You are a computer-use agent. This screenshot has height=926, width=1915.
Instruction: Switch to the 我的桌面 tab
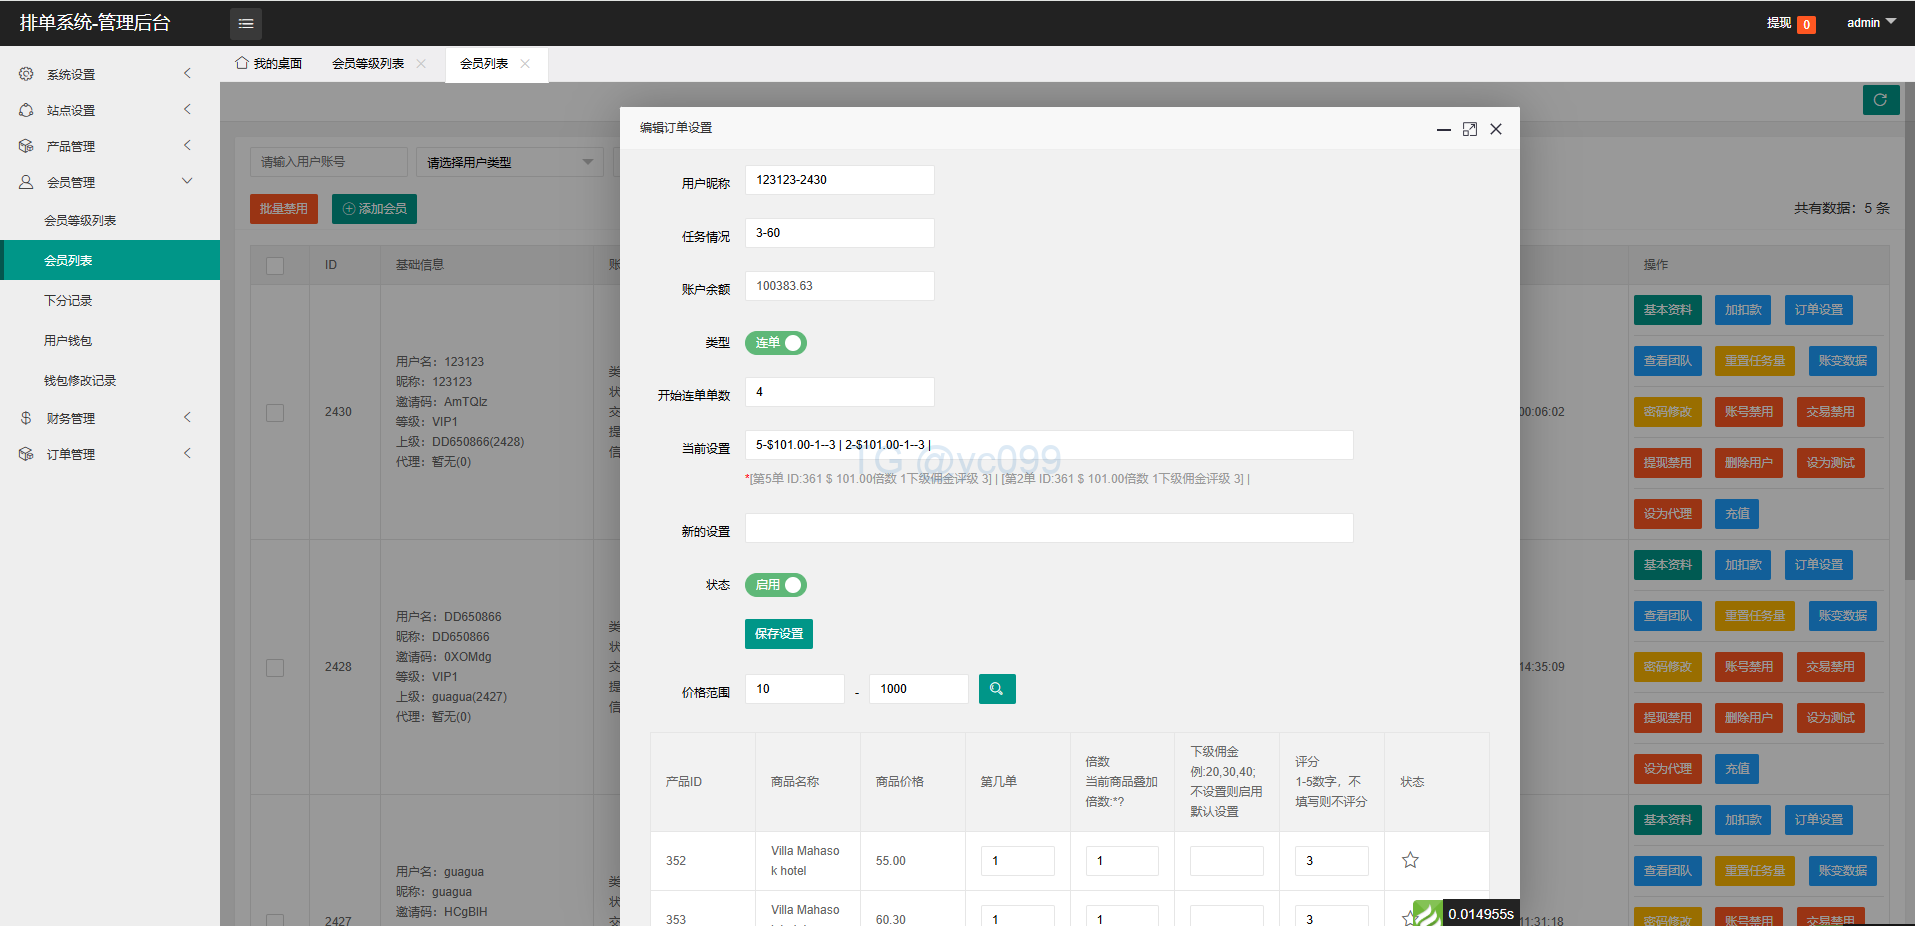[x=269, y=64]
